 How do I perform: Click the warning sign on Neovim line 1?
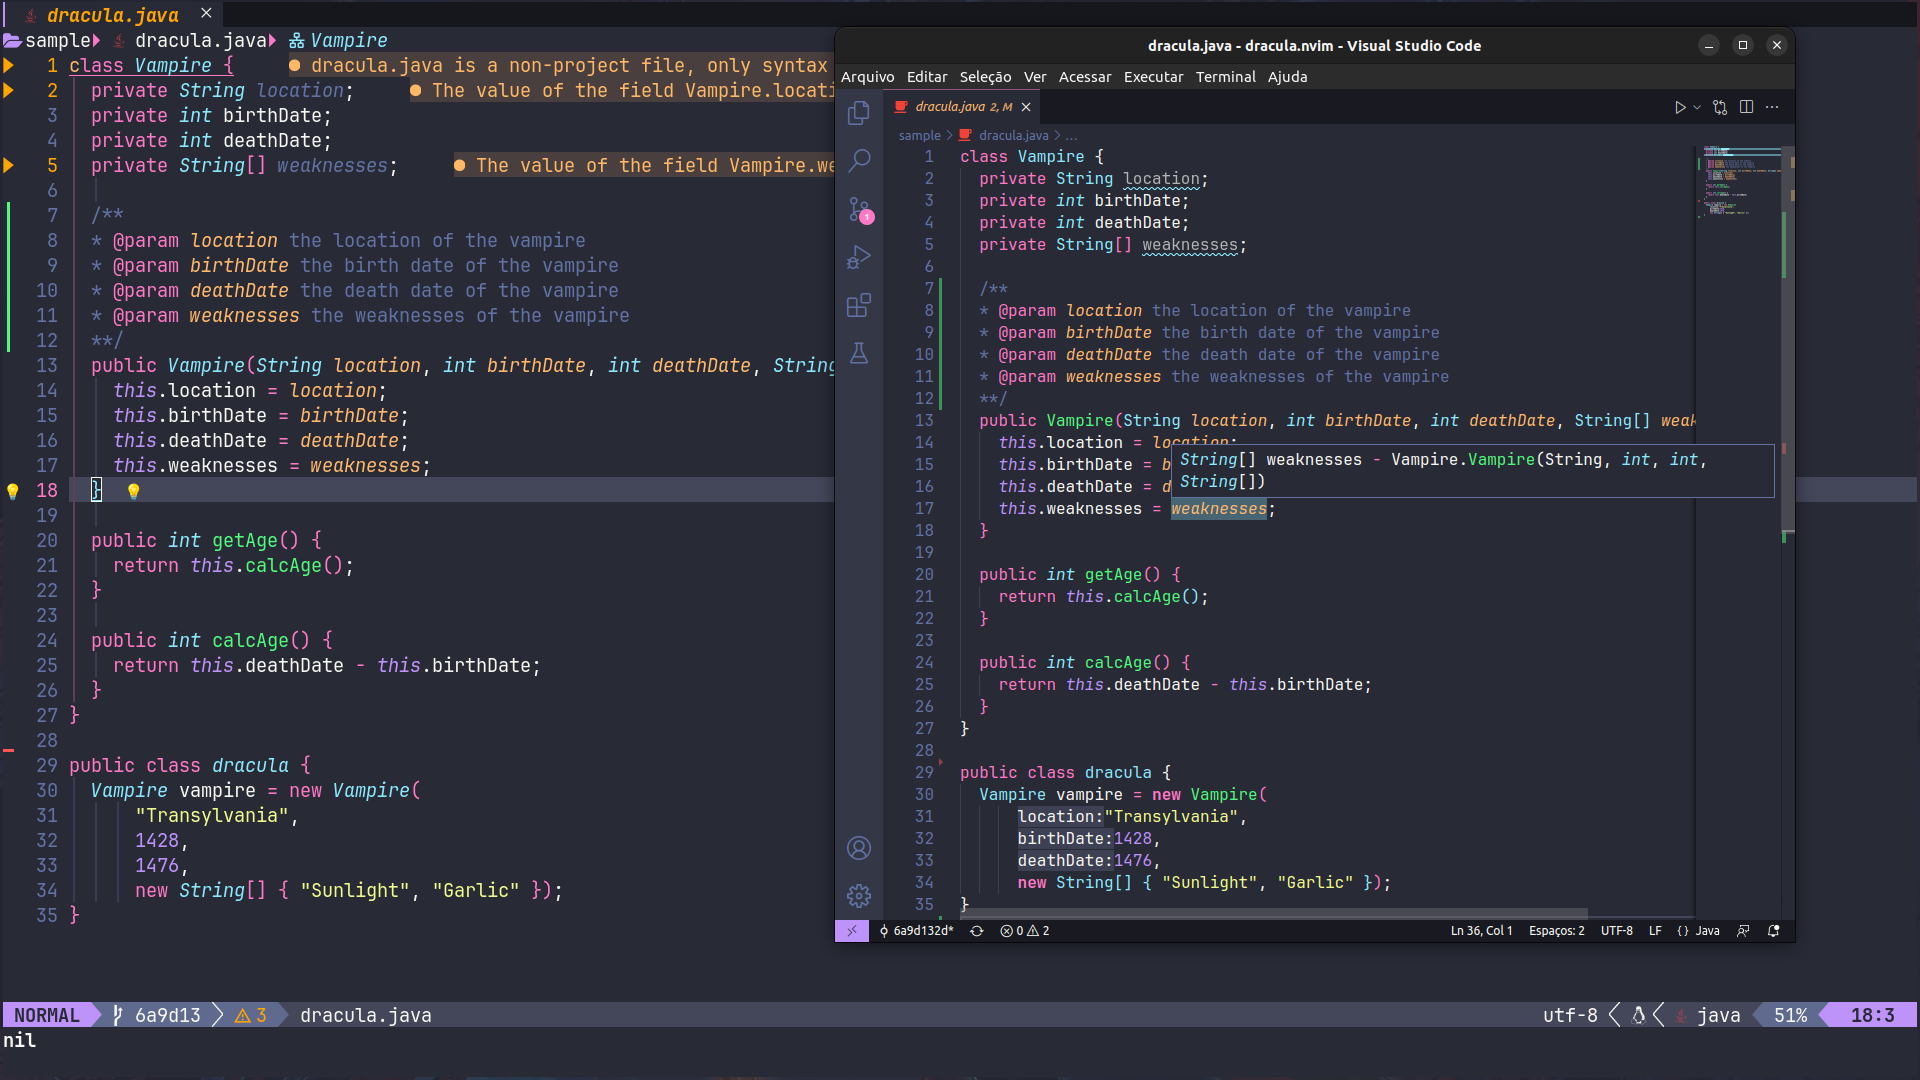9,65
